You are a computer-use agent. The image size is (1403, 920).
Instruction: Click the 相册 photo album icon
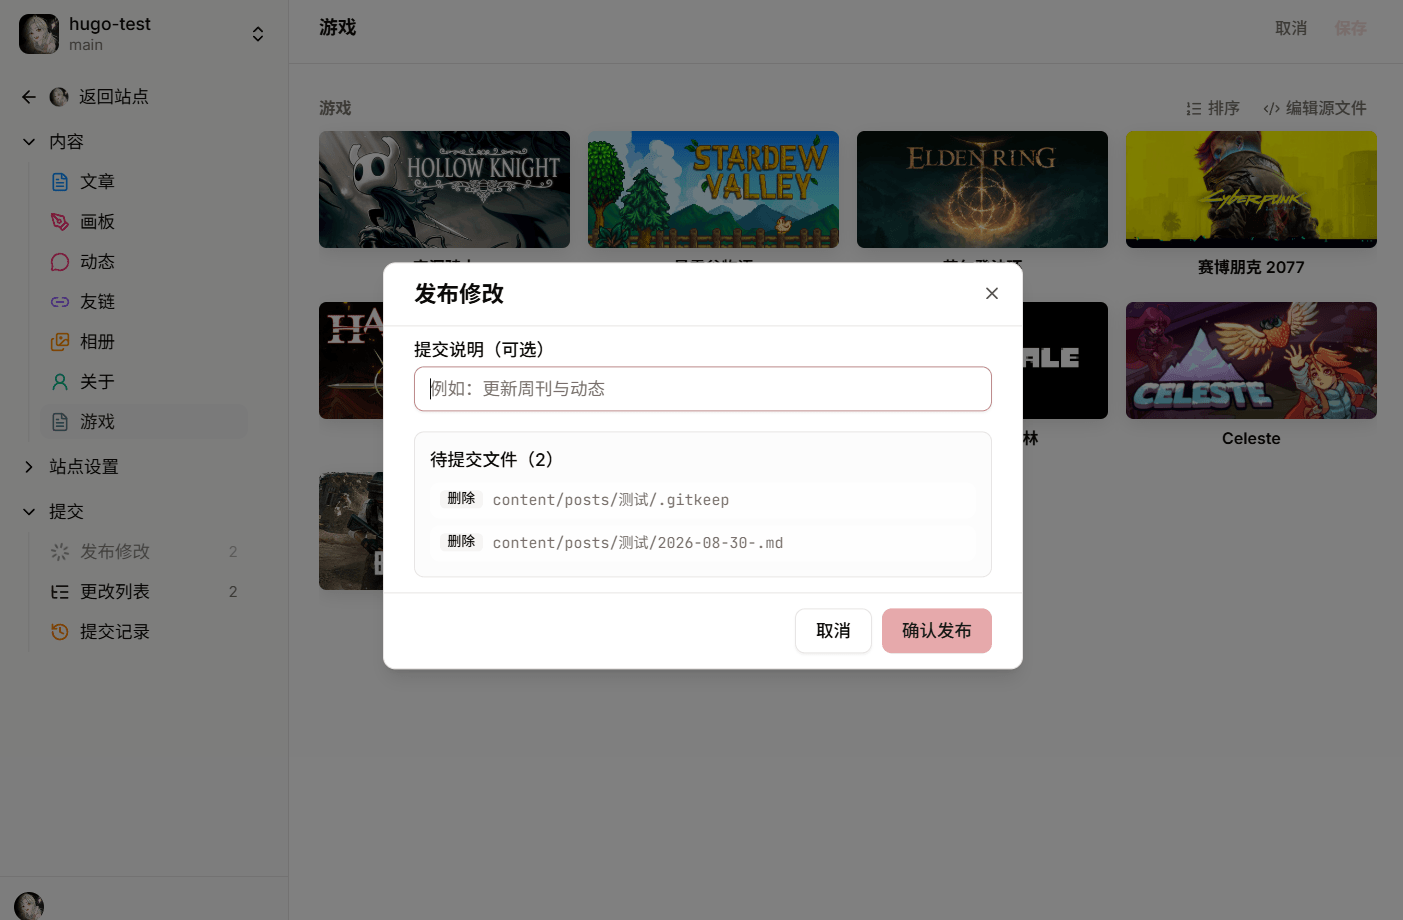point(60,342)
